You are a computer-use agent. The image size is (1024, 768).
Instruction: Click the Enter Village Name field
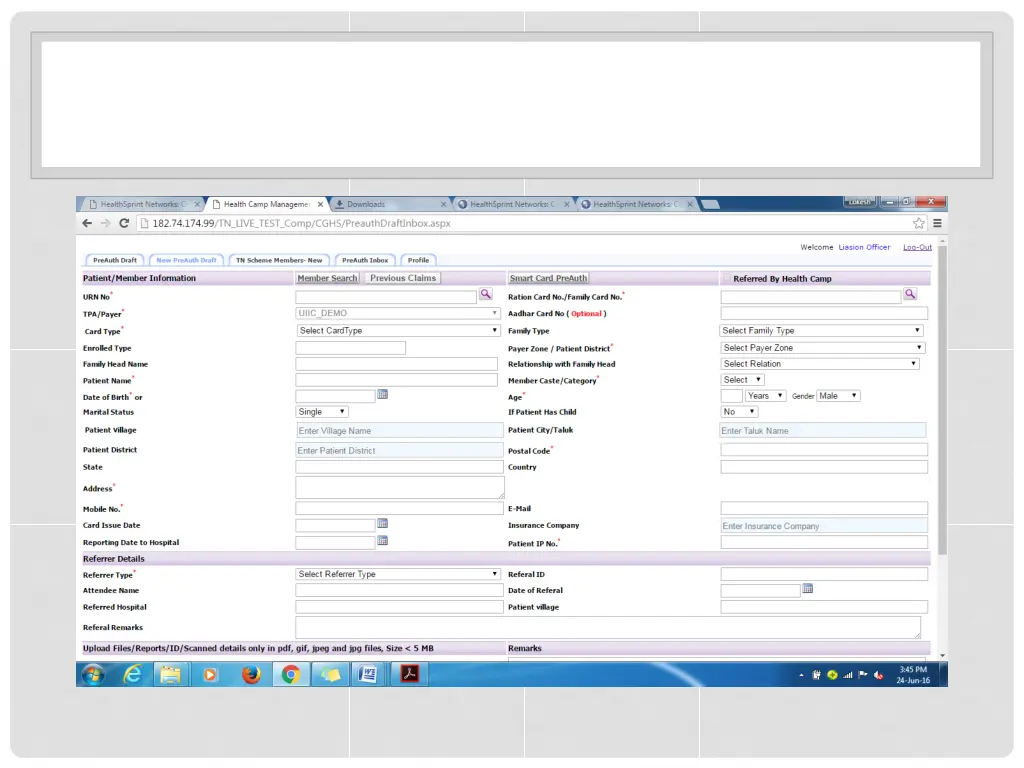point(399,430)
